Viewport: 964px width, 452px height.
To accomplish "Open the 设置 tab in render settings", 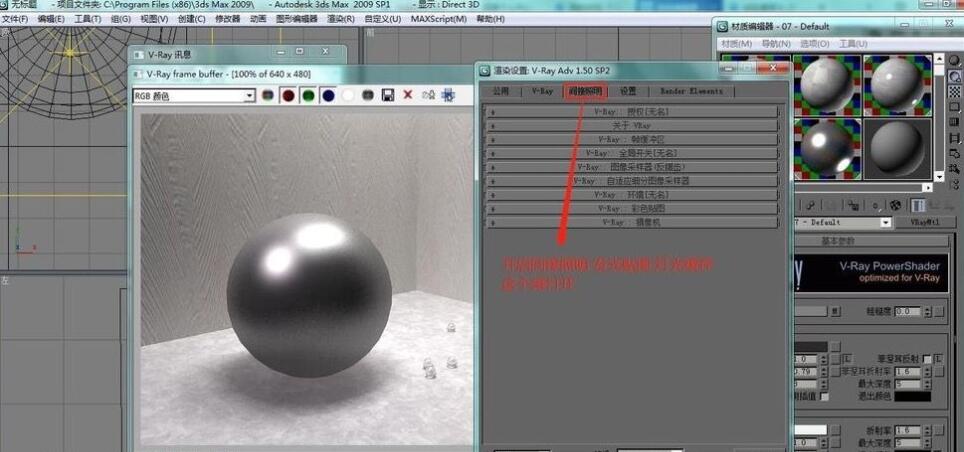I will click(x=628, y=91).
